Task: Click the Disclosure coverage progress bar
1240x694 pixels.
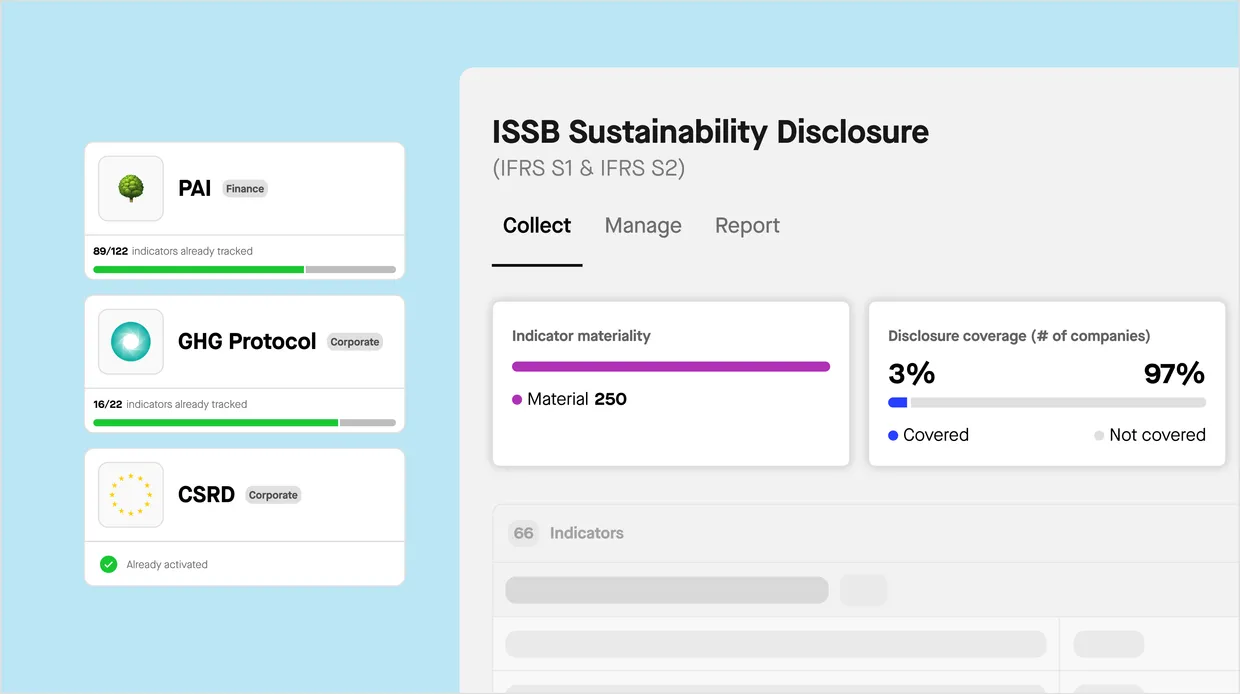Action: [x=1046, y=402]
